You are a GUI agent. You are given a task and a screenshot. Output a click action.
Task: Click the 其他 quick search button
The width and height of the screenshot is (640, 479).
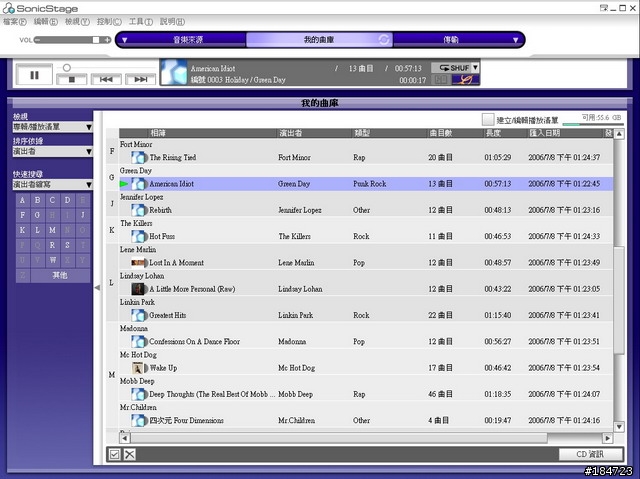coord(60,275)
